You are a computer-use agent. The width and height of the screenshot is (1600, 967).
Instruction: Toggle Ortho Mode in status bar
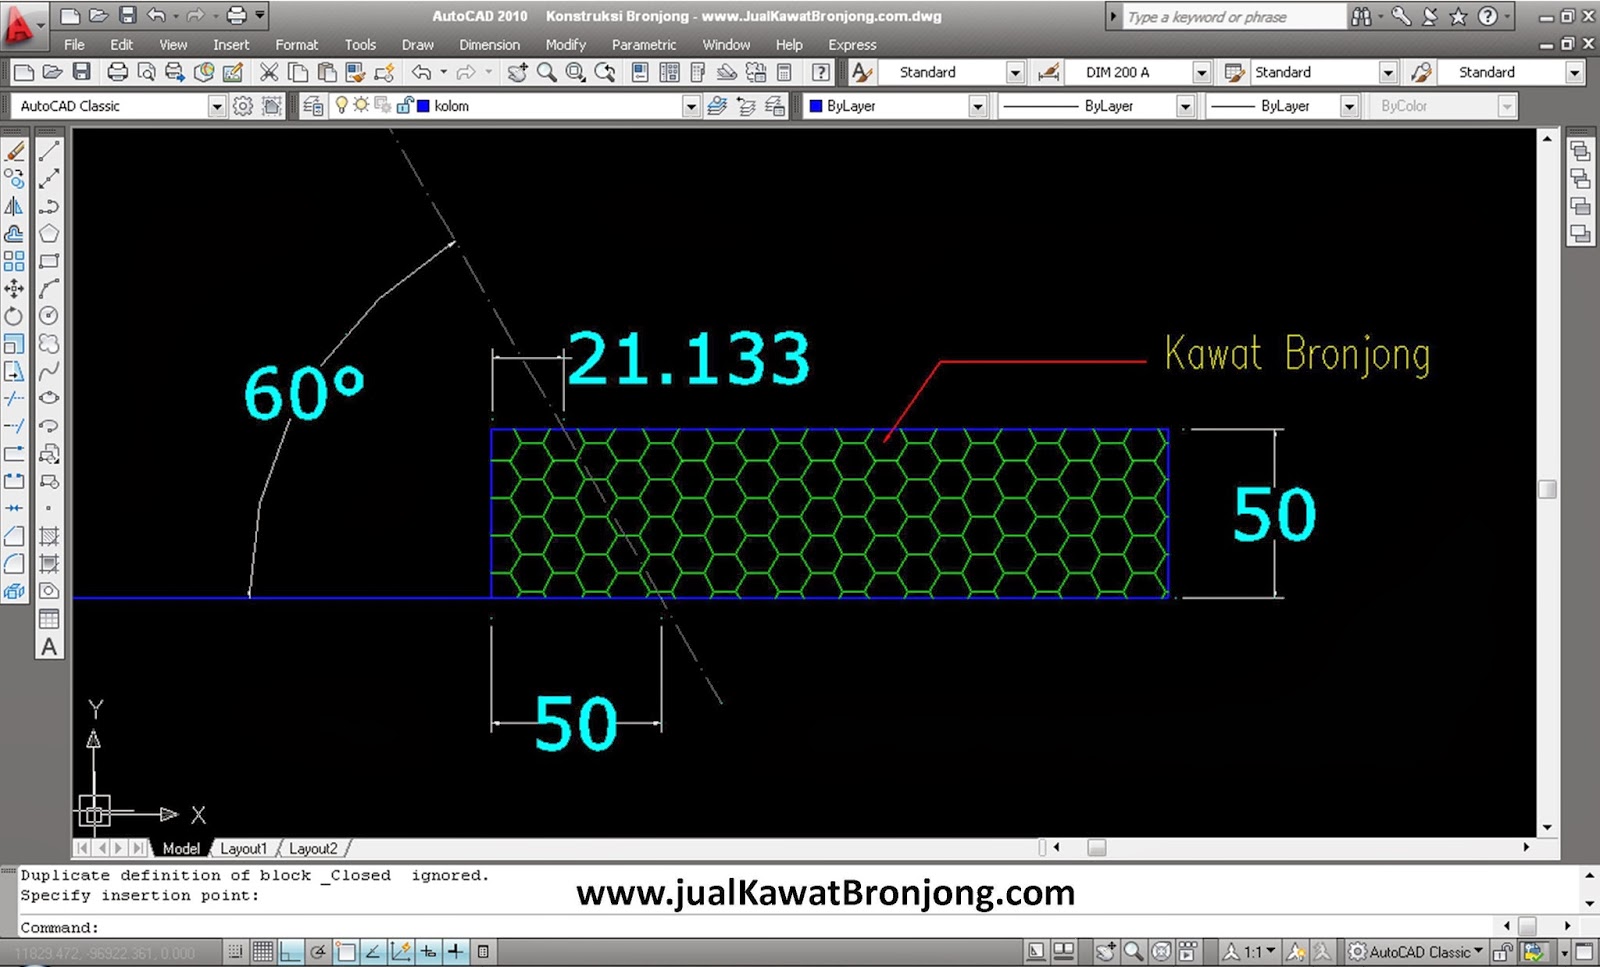[290, 952]
